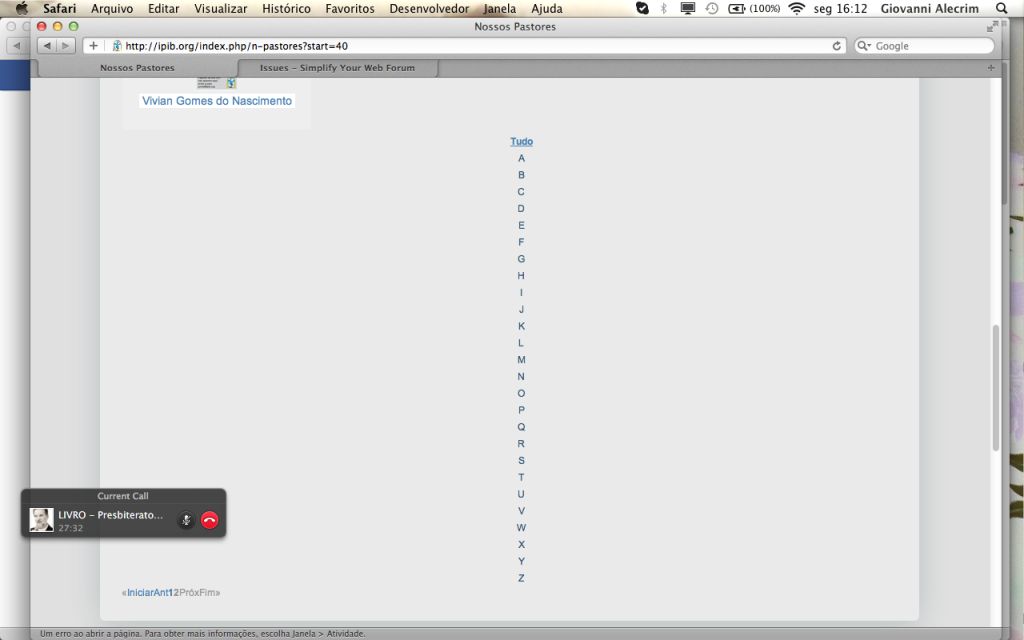The width and height of the screenshot is (1024, 640).
Task: Open a new tab with the tab bar plus
Action: coord(991,68)
